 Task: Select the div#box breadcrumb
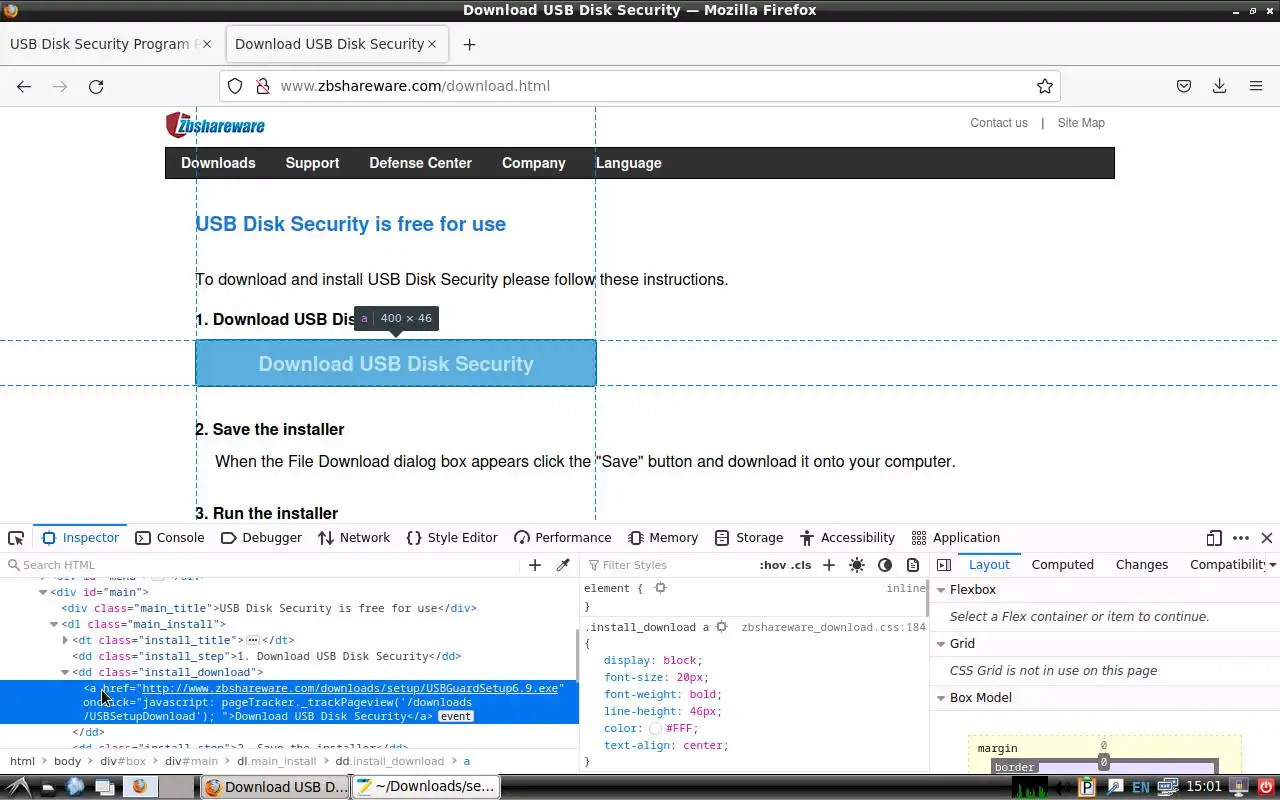click(123, 761)
